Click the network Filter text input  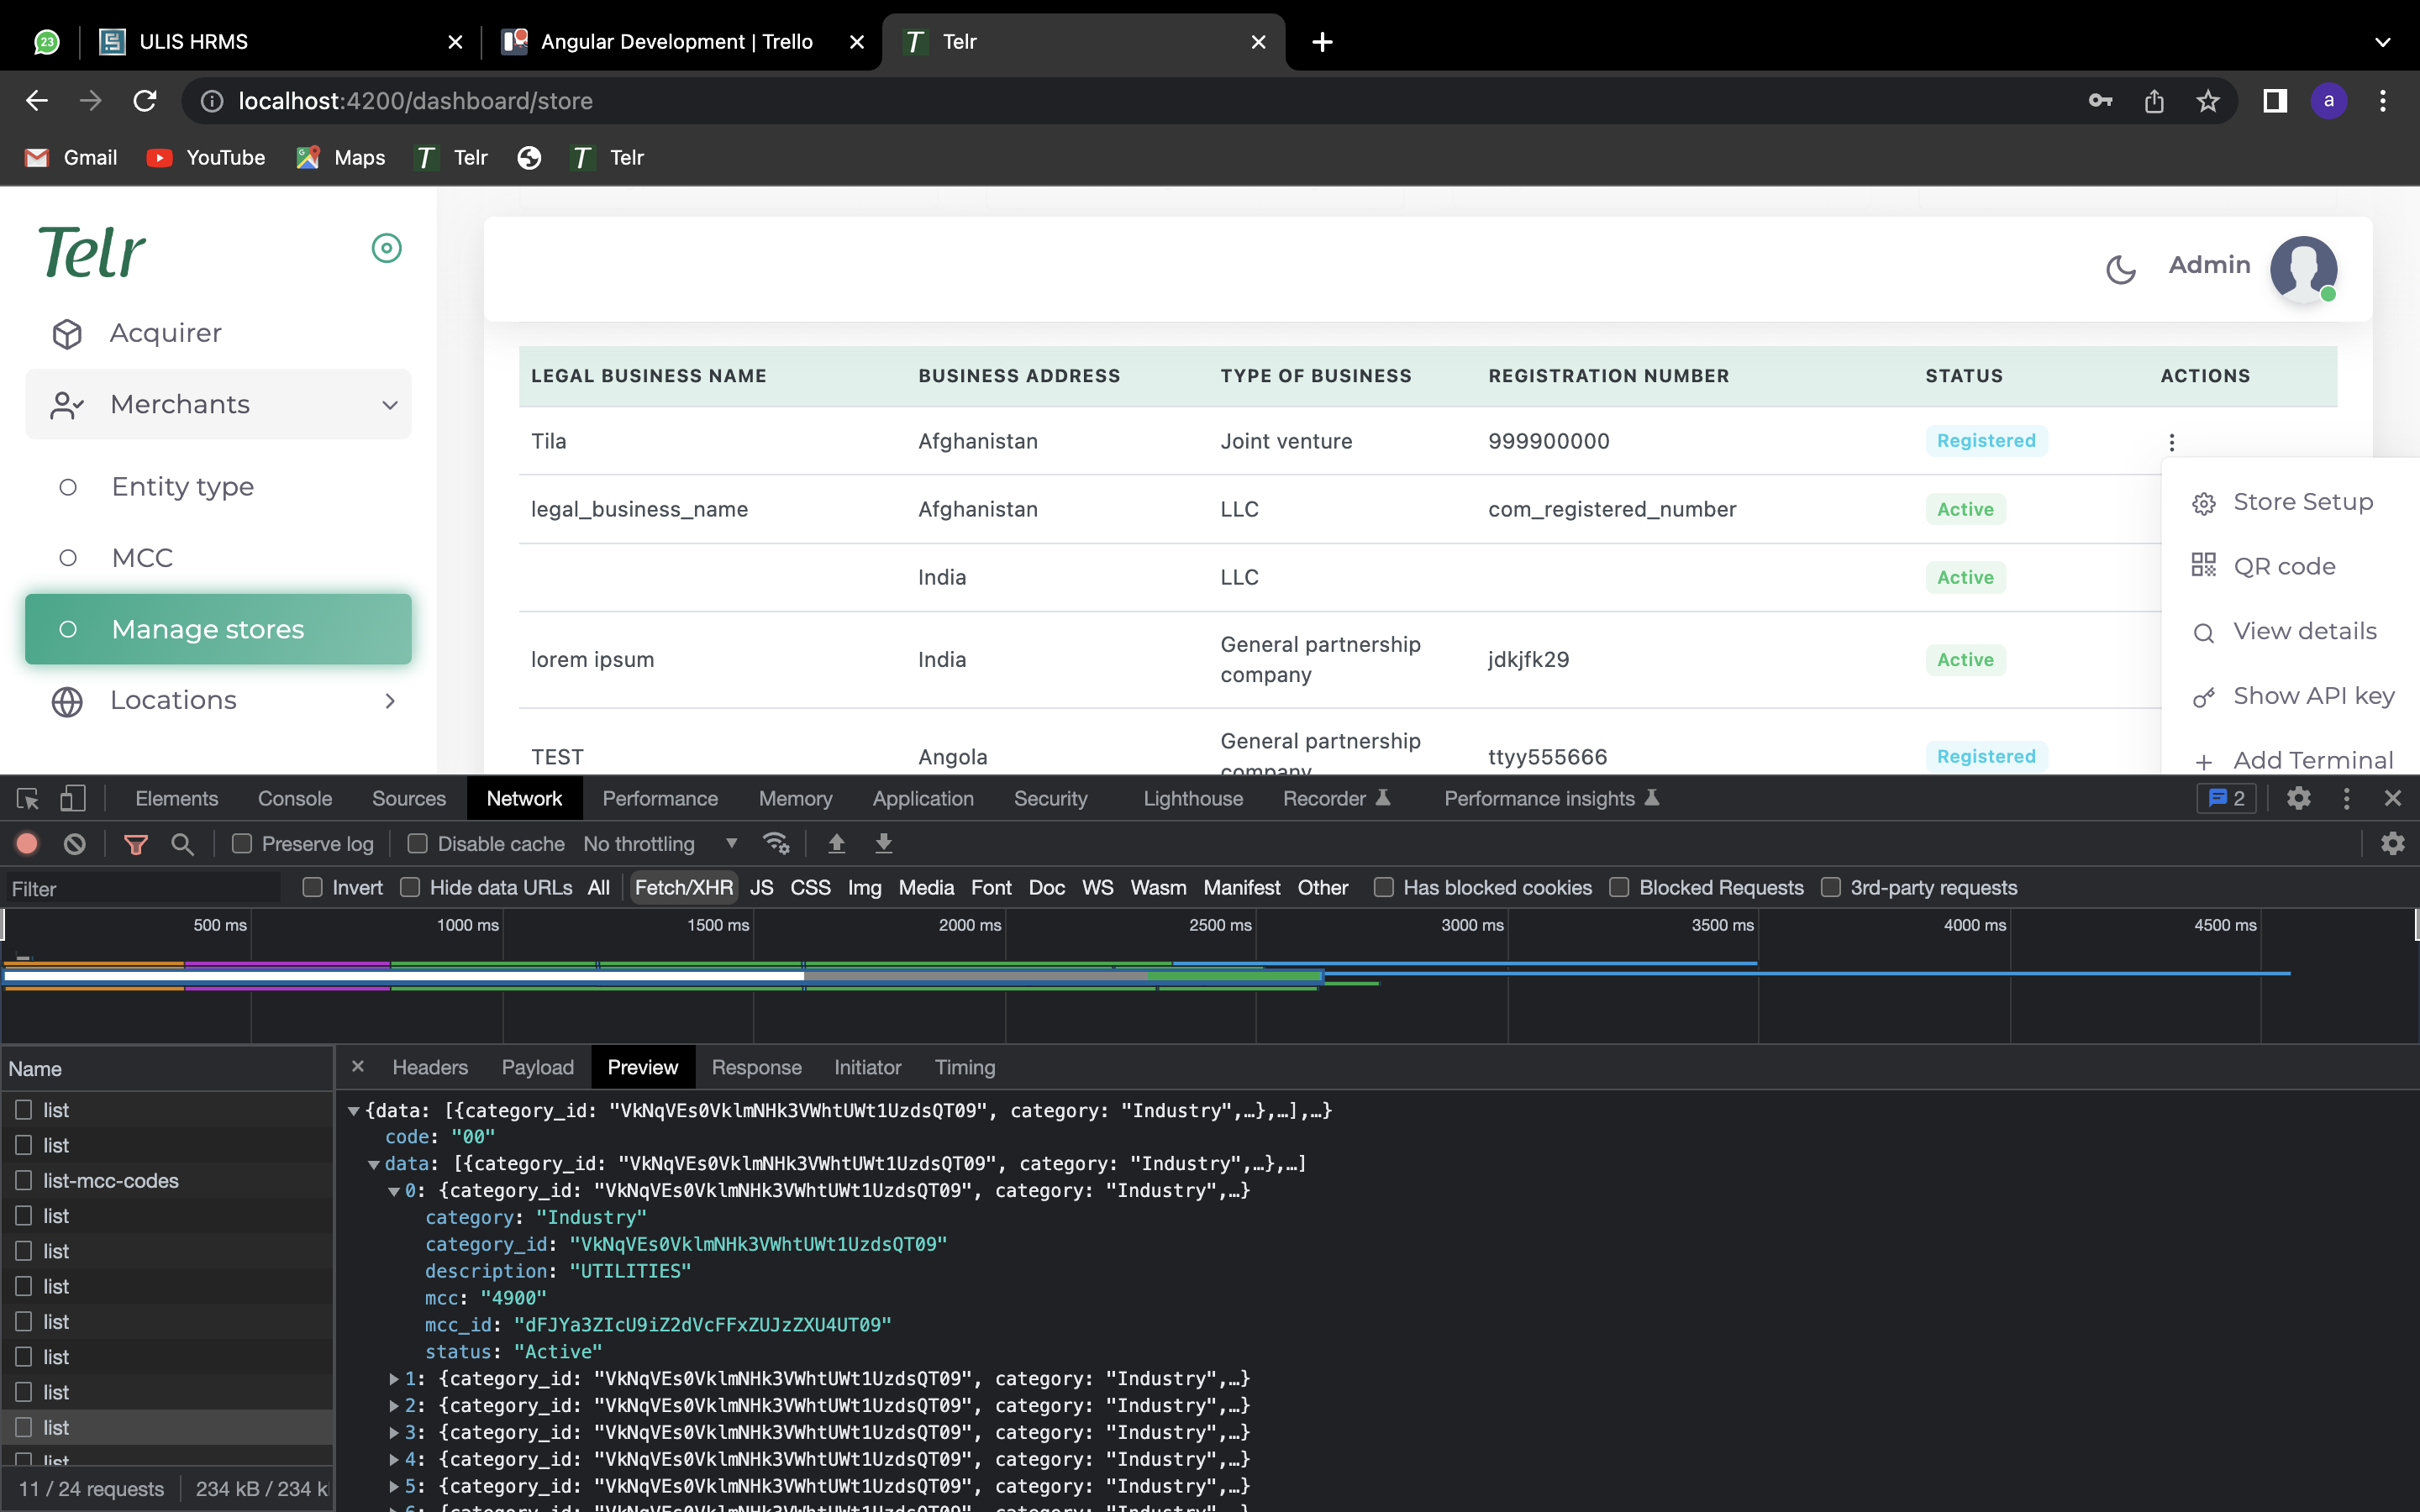(140, 888)
